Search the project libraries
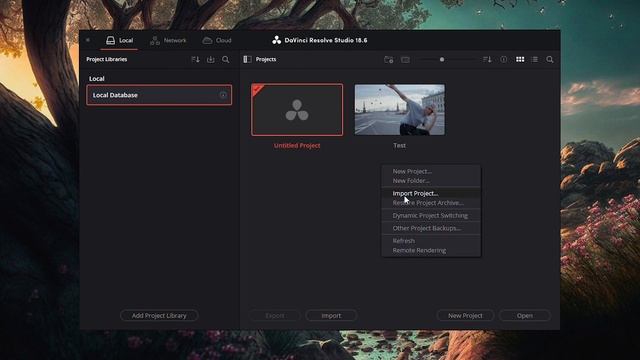Image resolution: width=640 pixels, height=360 pixels. tap(225, 60)
